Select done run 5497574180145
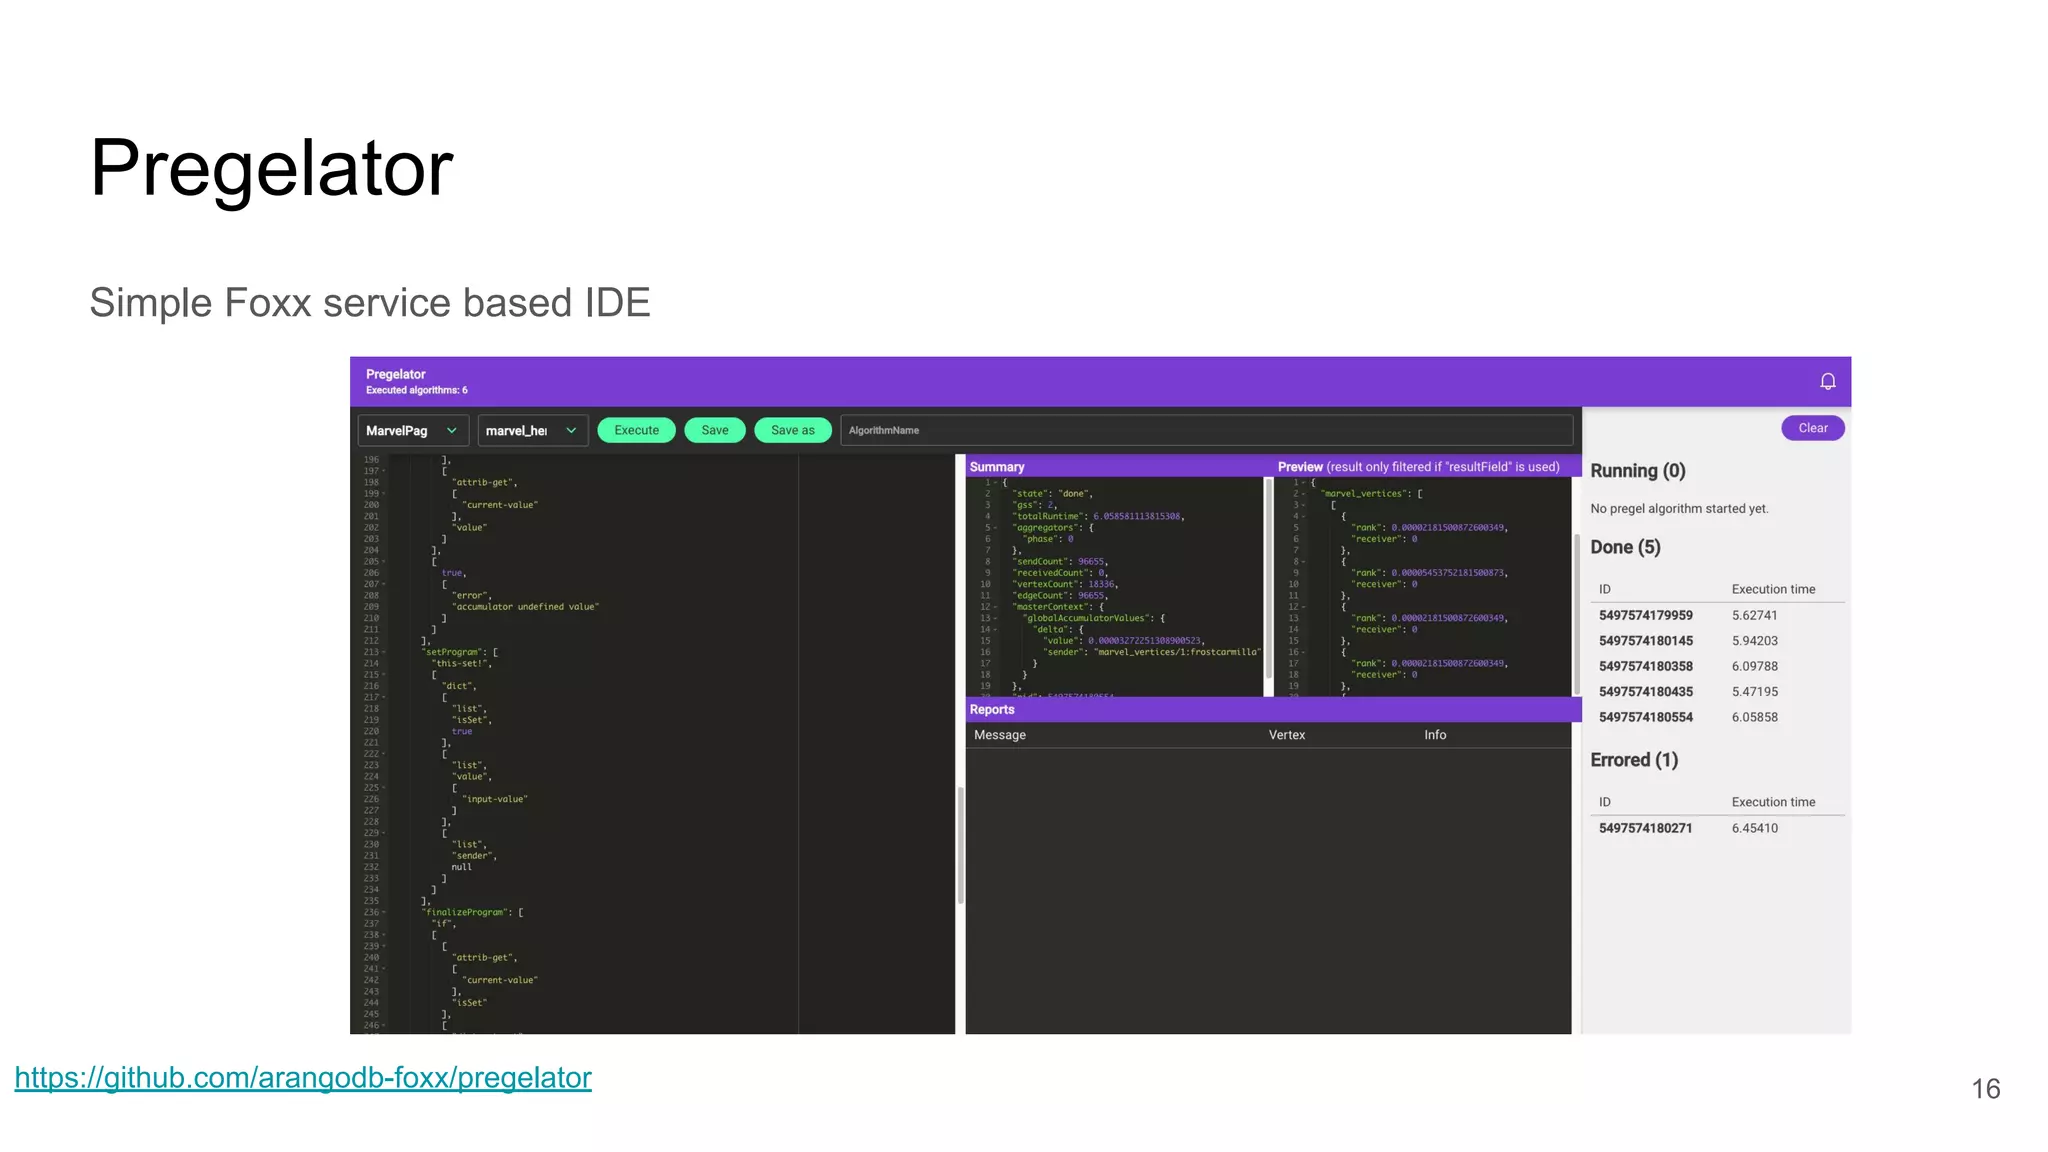The image size is (2048, 1152). click(x=1645, y=641)
